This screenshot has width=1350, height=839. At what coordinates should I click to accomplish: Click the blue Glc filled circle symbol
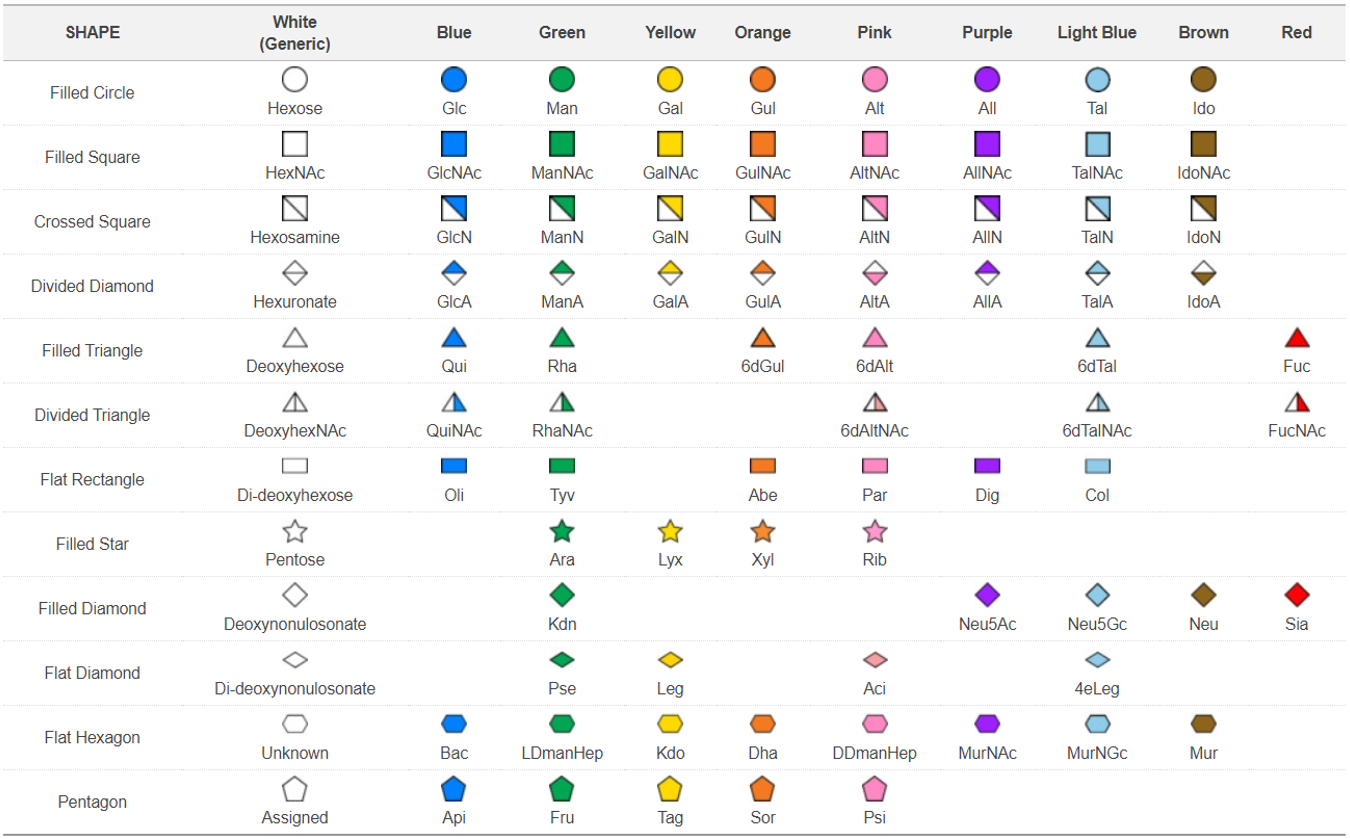pos(454,80)
